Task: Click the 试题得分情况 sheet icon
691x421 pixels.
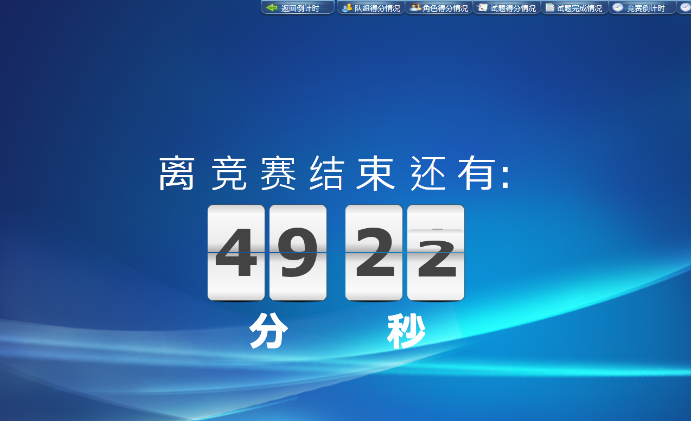Action: pos(483,8)
